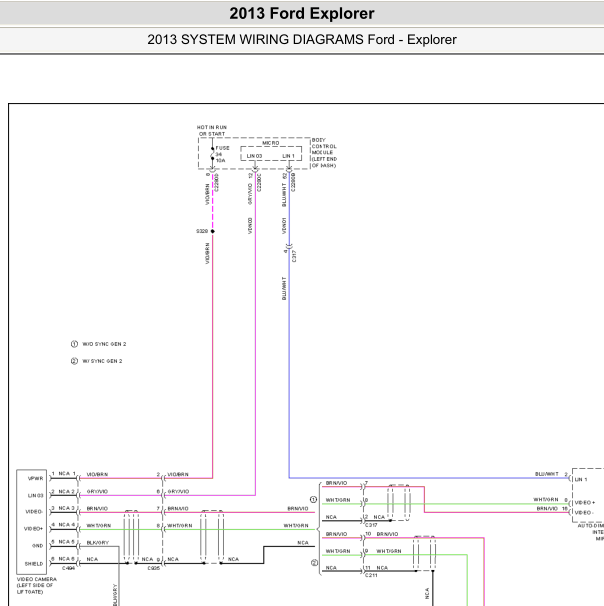Select 'BRN/VIO' label at mirror pin 16
The height and width of the screenshot is (606, 604).
pyautogui.click(x=547, y=509)
